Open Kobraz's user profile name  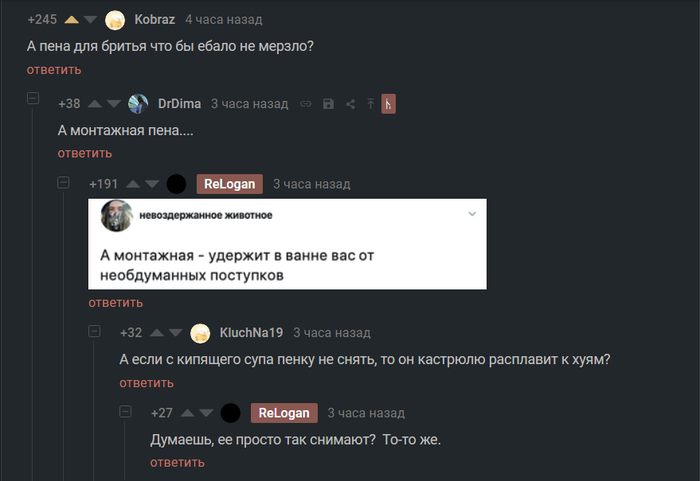pos(154,20)
